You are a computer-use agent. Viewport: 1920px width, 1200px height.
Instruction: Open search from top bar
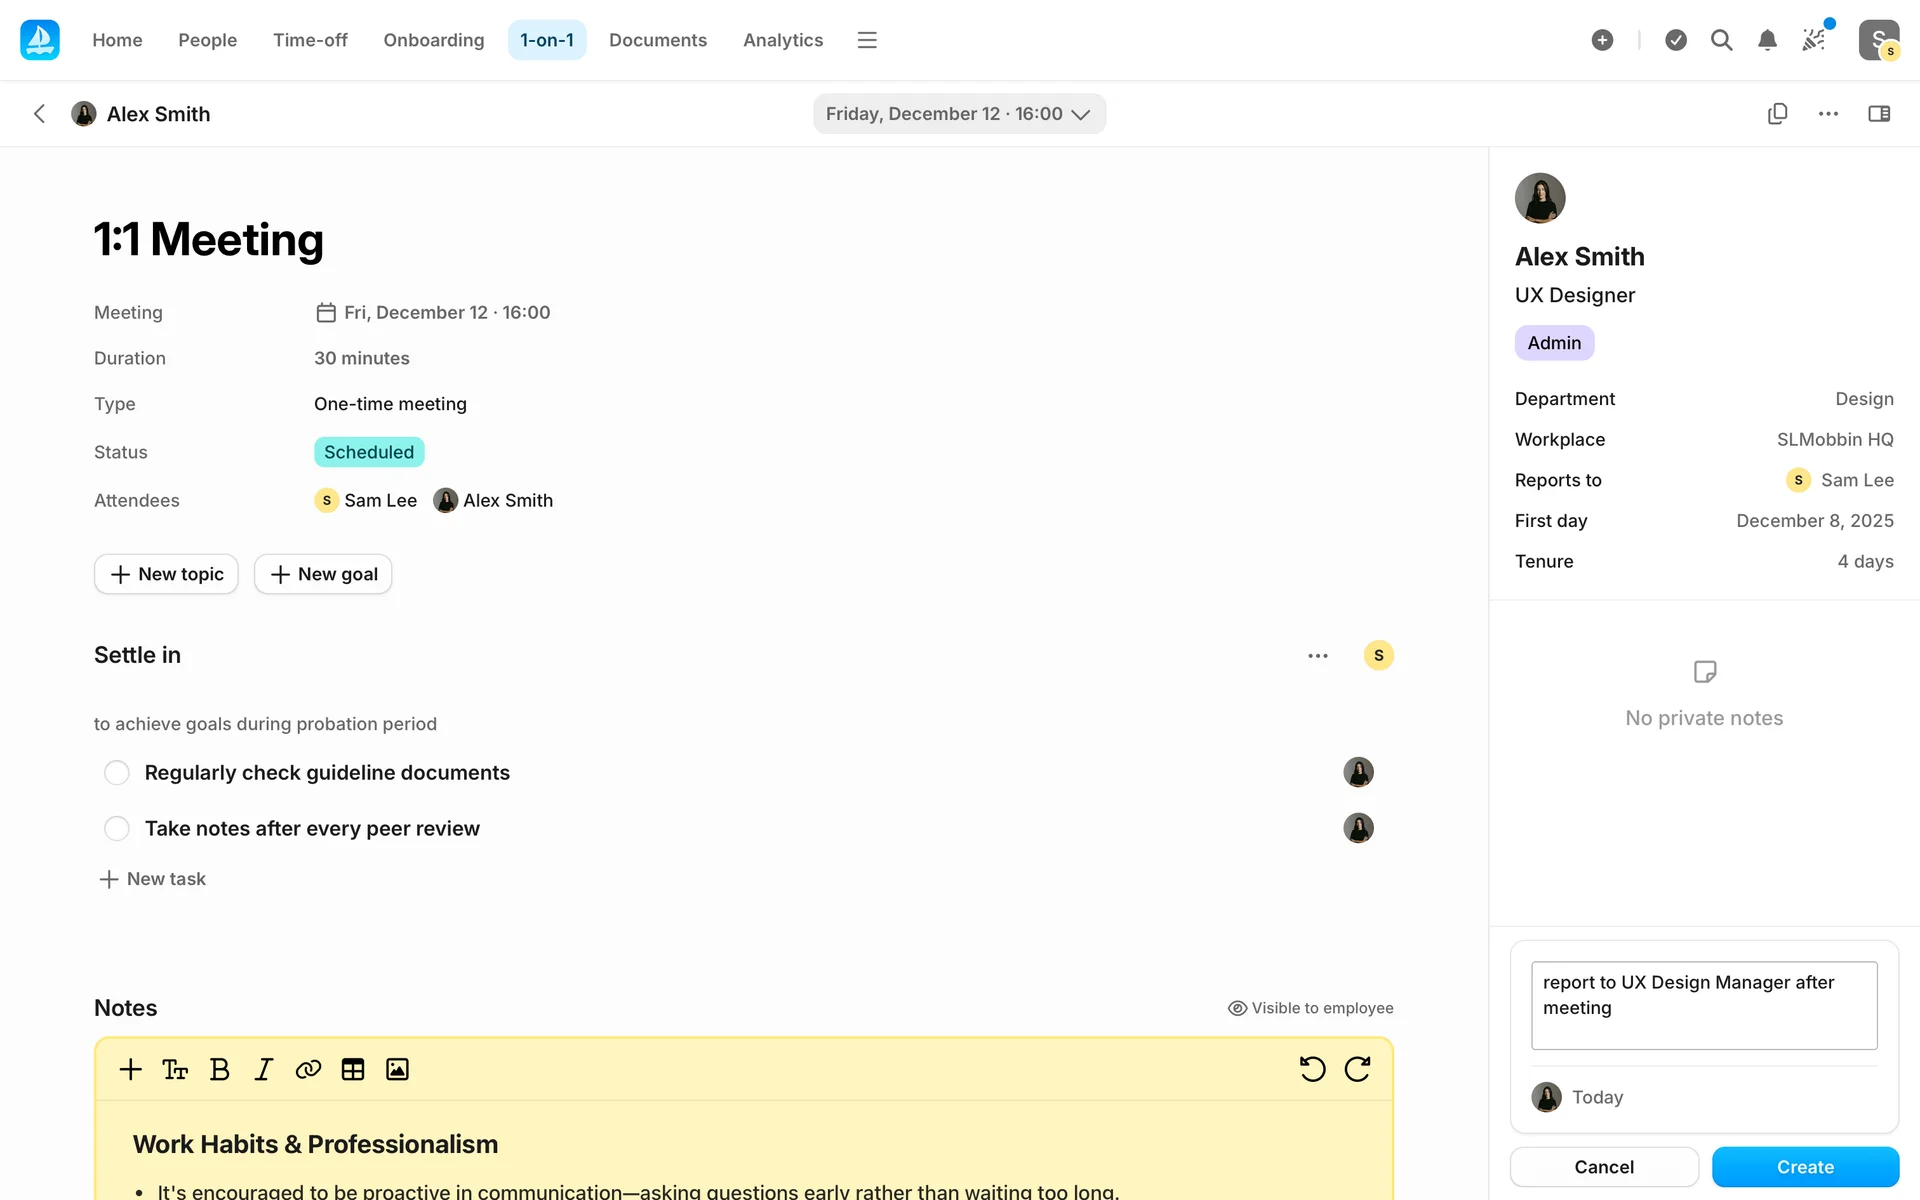pos(1721,40)
